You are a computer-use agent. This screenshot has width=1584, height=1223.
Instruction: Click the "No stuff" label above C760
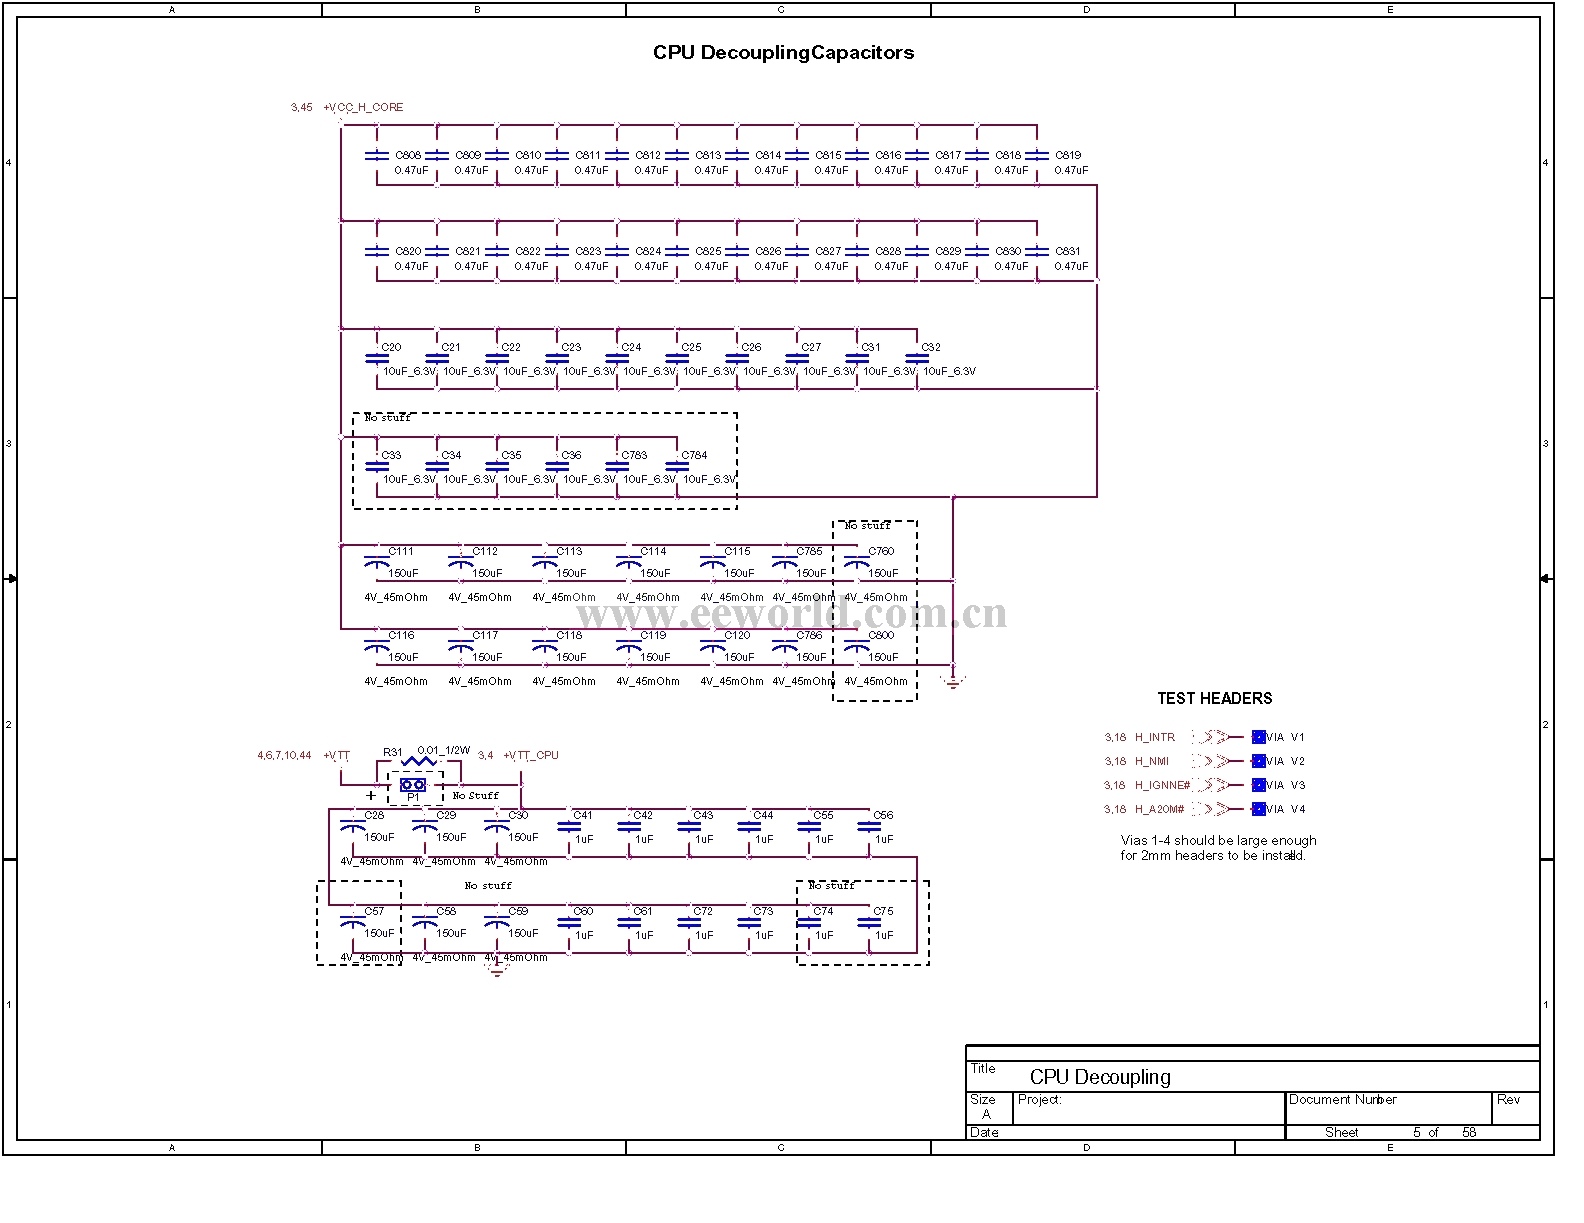pyautogui.click(x=867, y=526)
